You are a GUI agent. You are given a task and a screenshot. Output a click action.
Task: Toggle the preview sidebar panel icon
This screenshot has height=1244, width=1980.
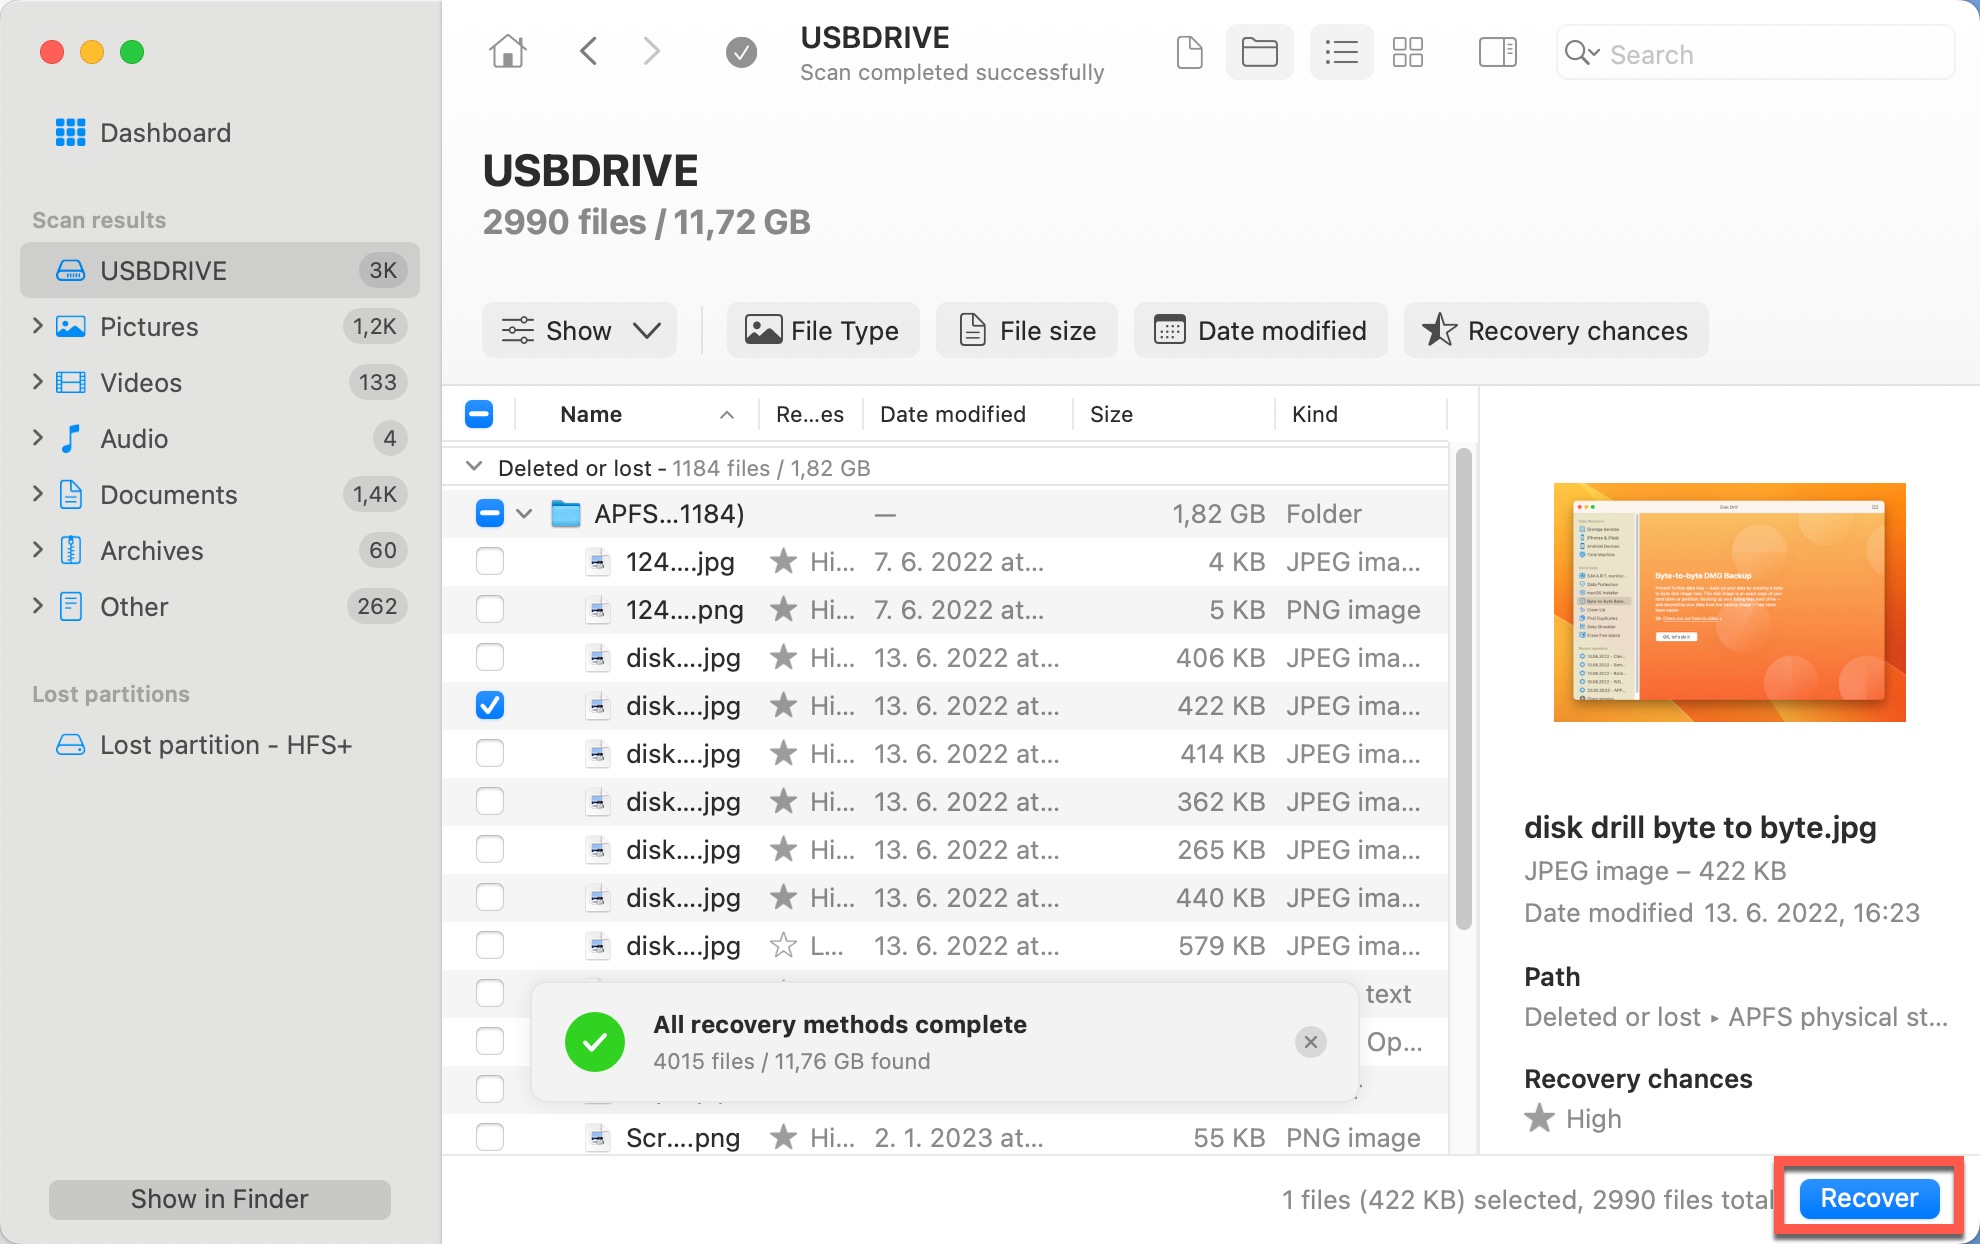pos(1497,52)
